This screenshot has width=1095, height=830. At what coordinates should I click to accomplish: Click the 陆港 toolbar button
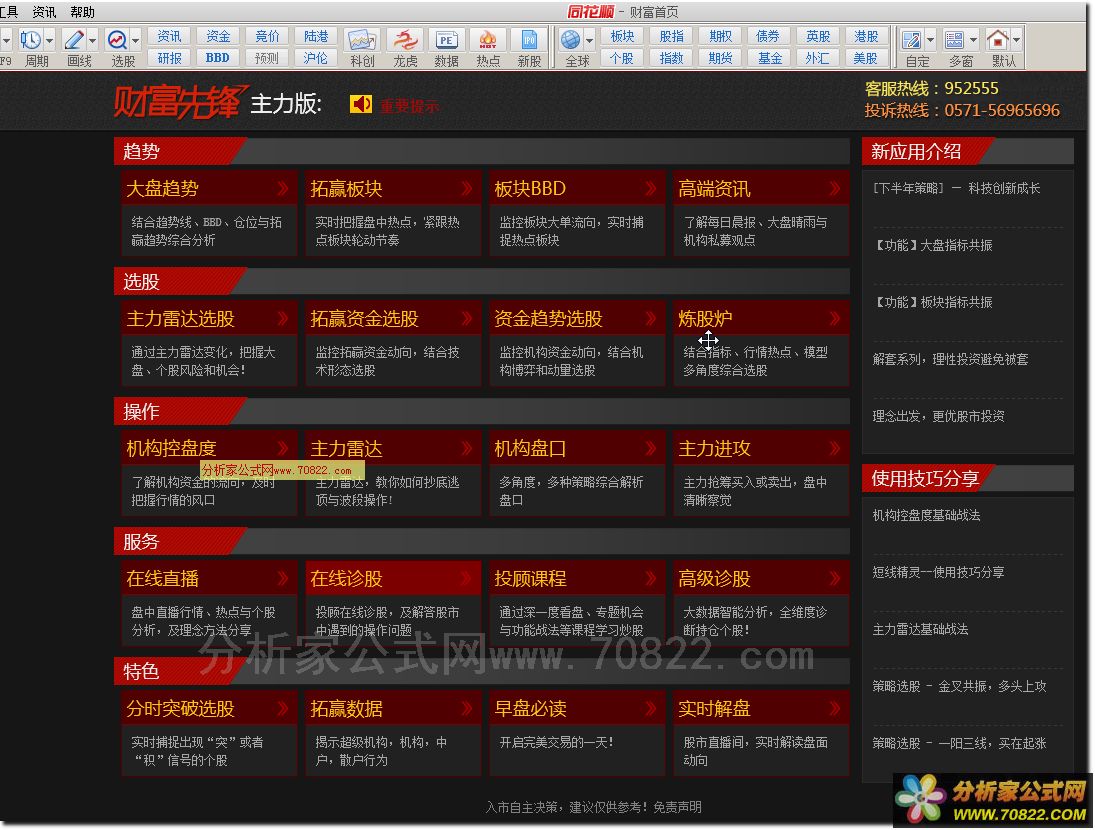(x=316, y=36)
